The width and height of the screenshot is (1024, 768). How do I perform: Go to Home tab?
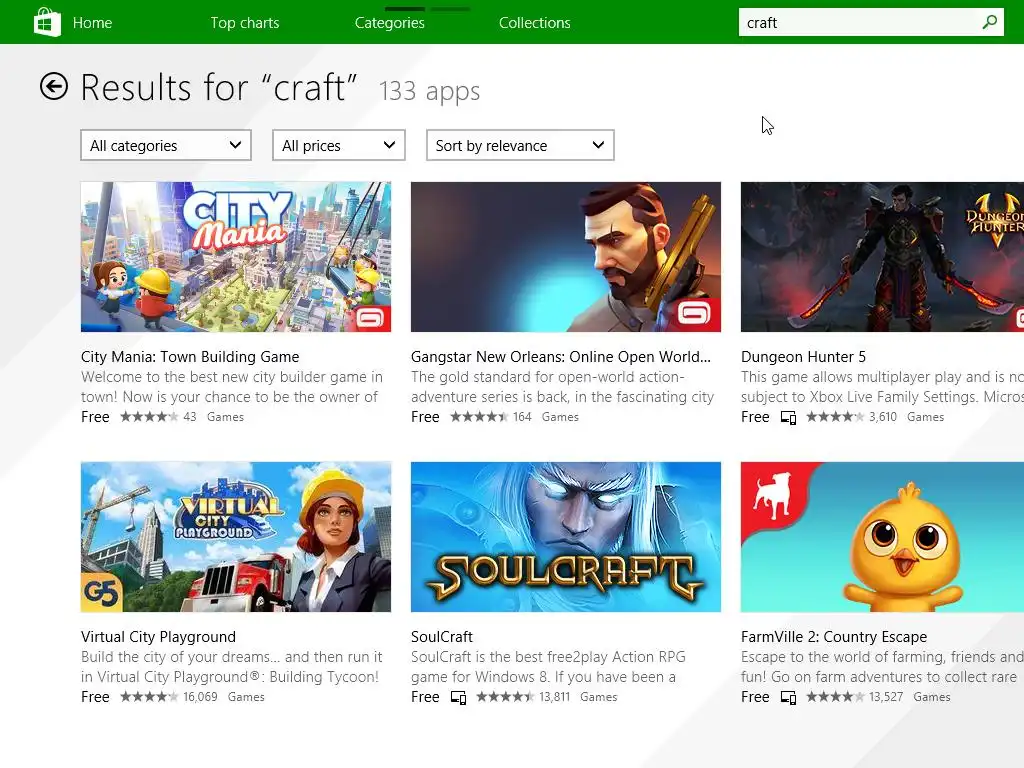pos(92,23)
